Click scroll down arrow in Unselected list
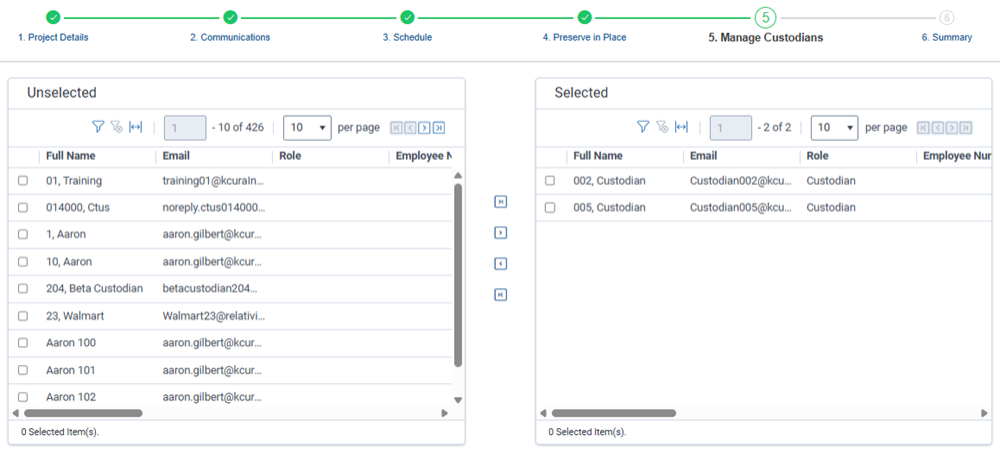The width and height of the screenshot is (1000, 455). coord(457,400)
